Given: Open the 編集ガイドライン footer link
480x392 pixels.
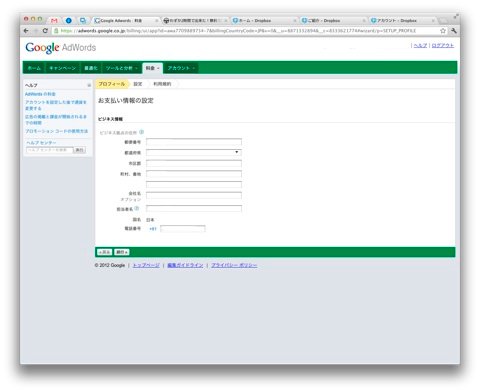Looking at the screenshot, I should click(x=185, y=265).
